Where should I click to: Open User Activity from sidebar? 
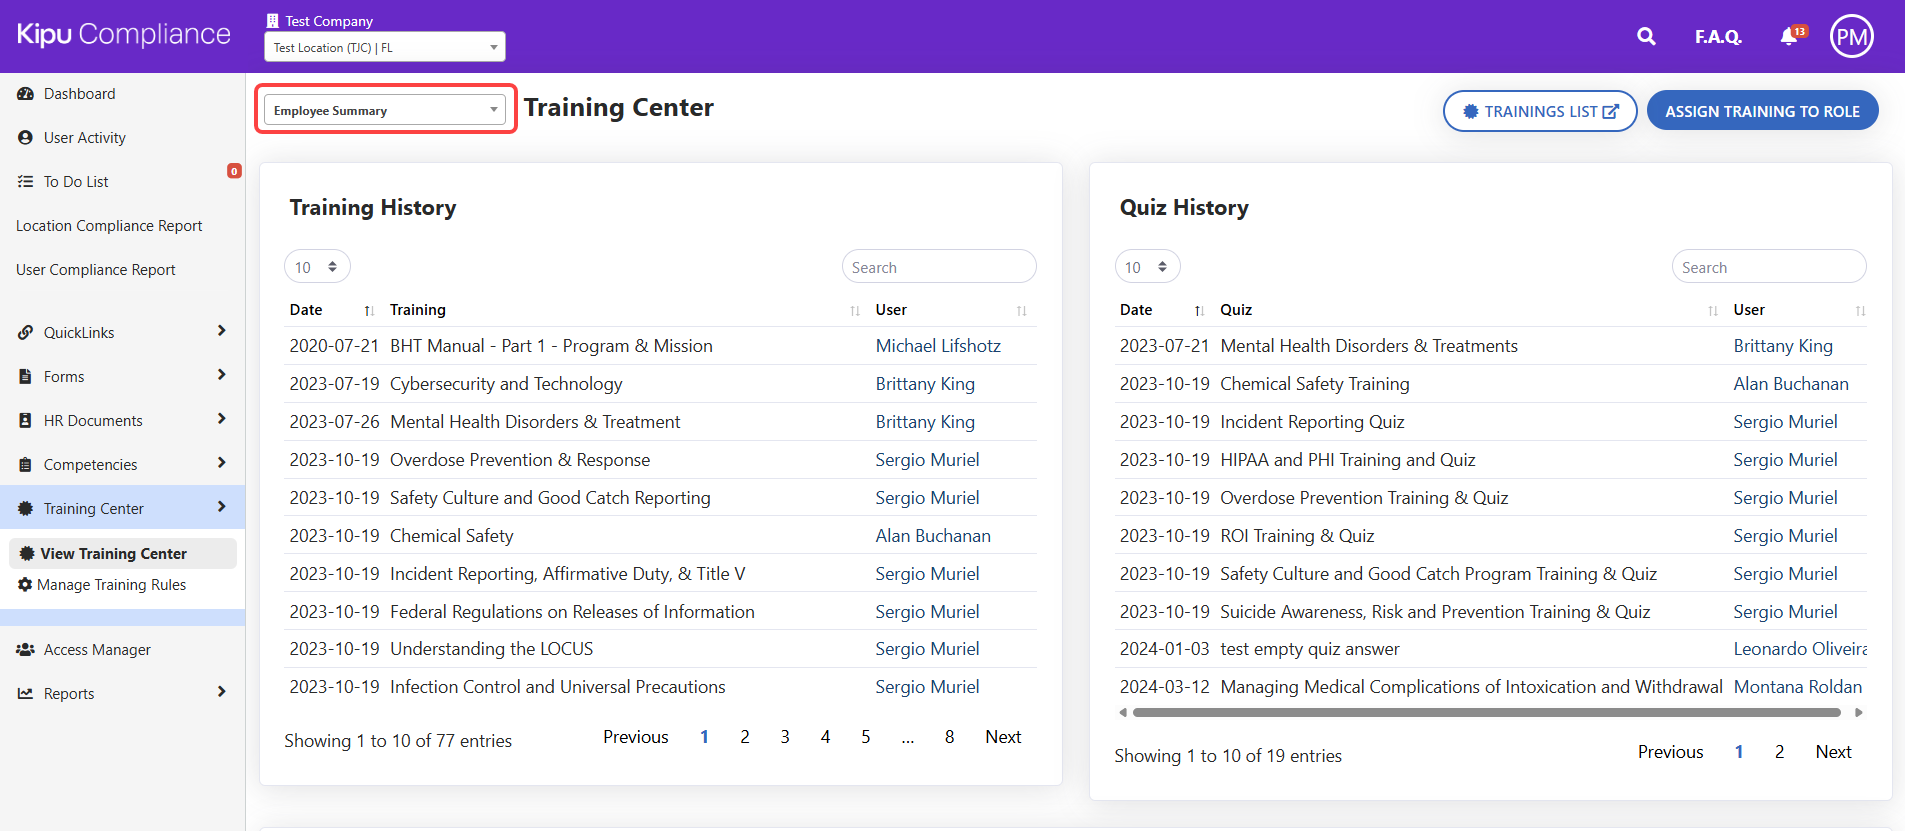pyautogui.click(x=84, y=138)
